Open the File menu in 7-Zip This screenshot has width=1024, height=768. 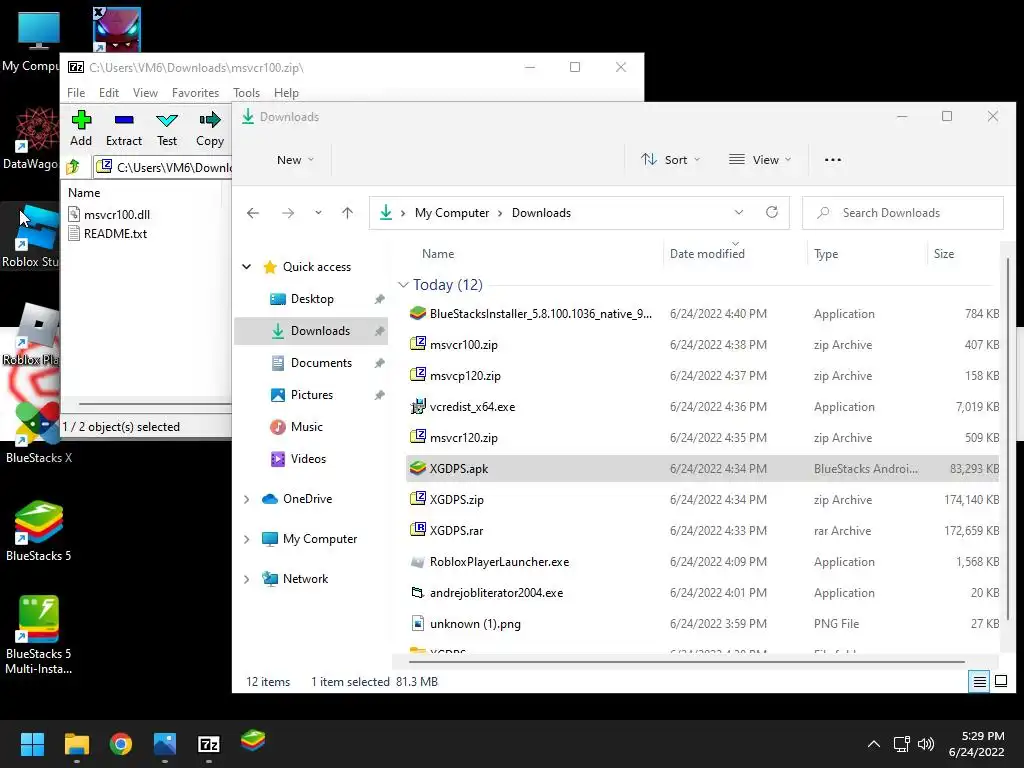pyautogui.click(x=76, y=93)
